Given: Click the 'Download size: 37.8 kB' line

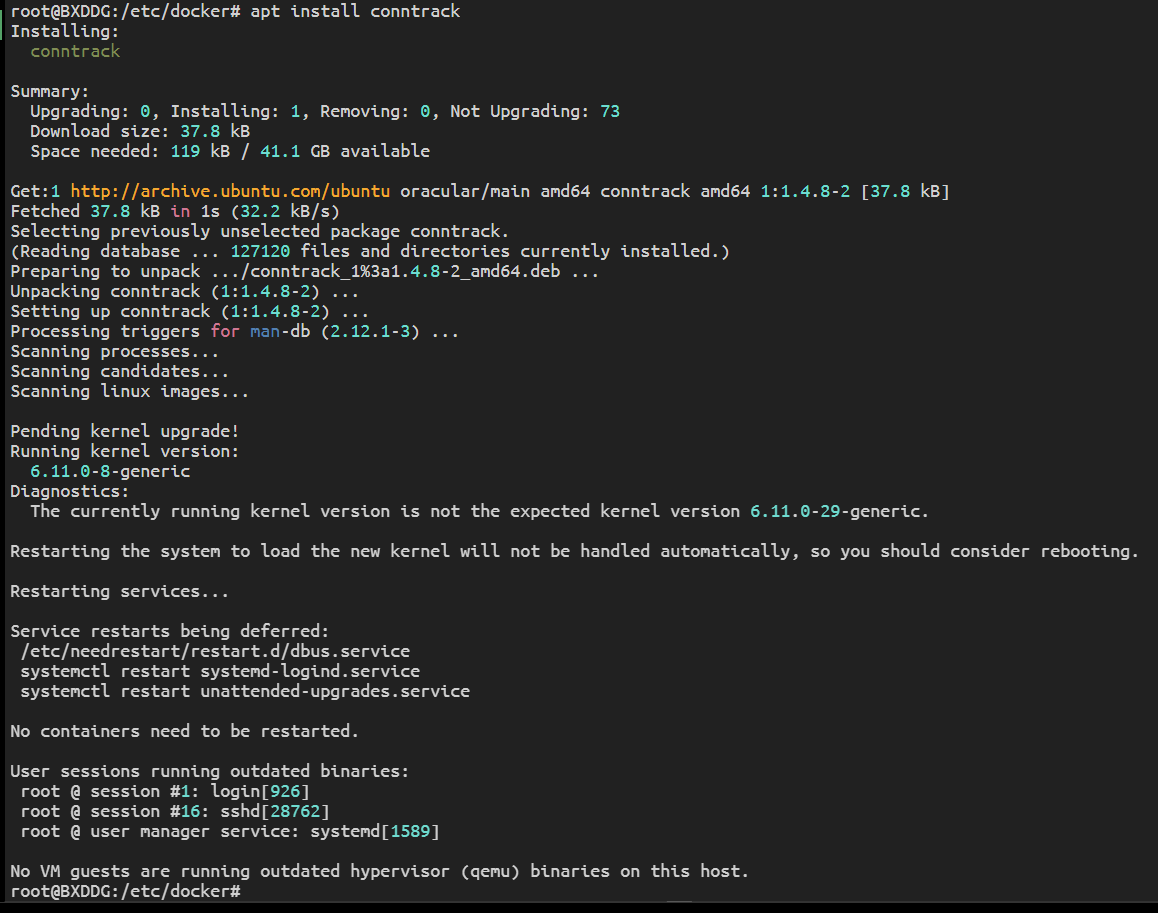Looking at the screenshot, I should (x=140, y=131).
